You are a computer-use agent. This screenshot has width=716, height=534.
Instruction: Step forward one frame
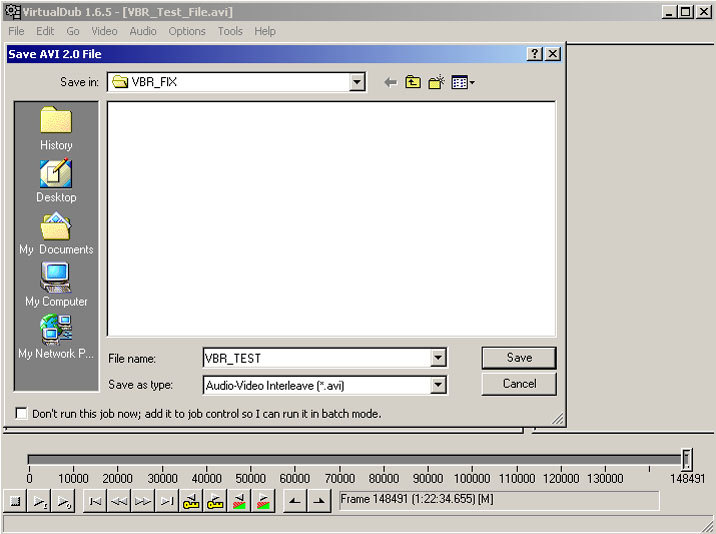point(143,502)
